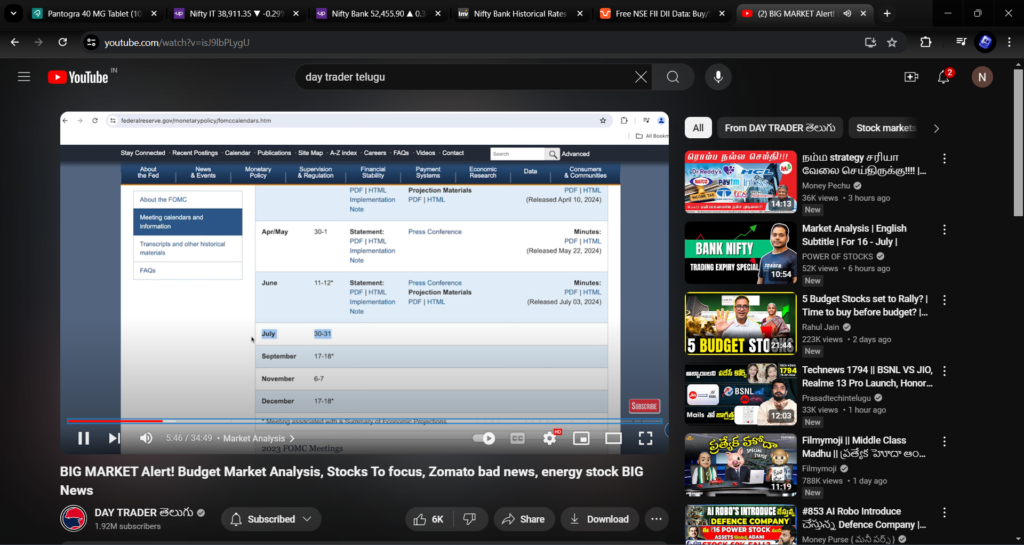1024x545 pixels.
Task: Enter fullscreen mode
Action: [x=645, y=438]
